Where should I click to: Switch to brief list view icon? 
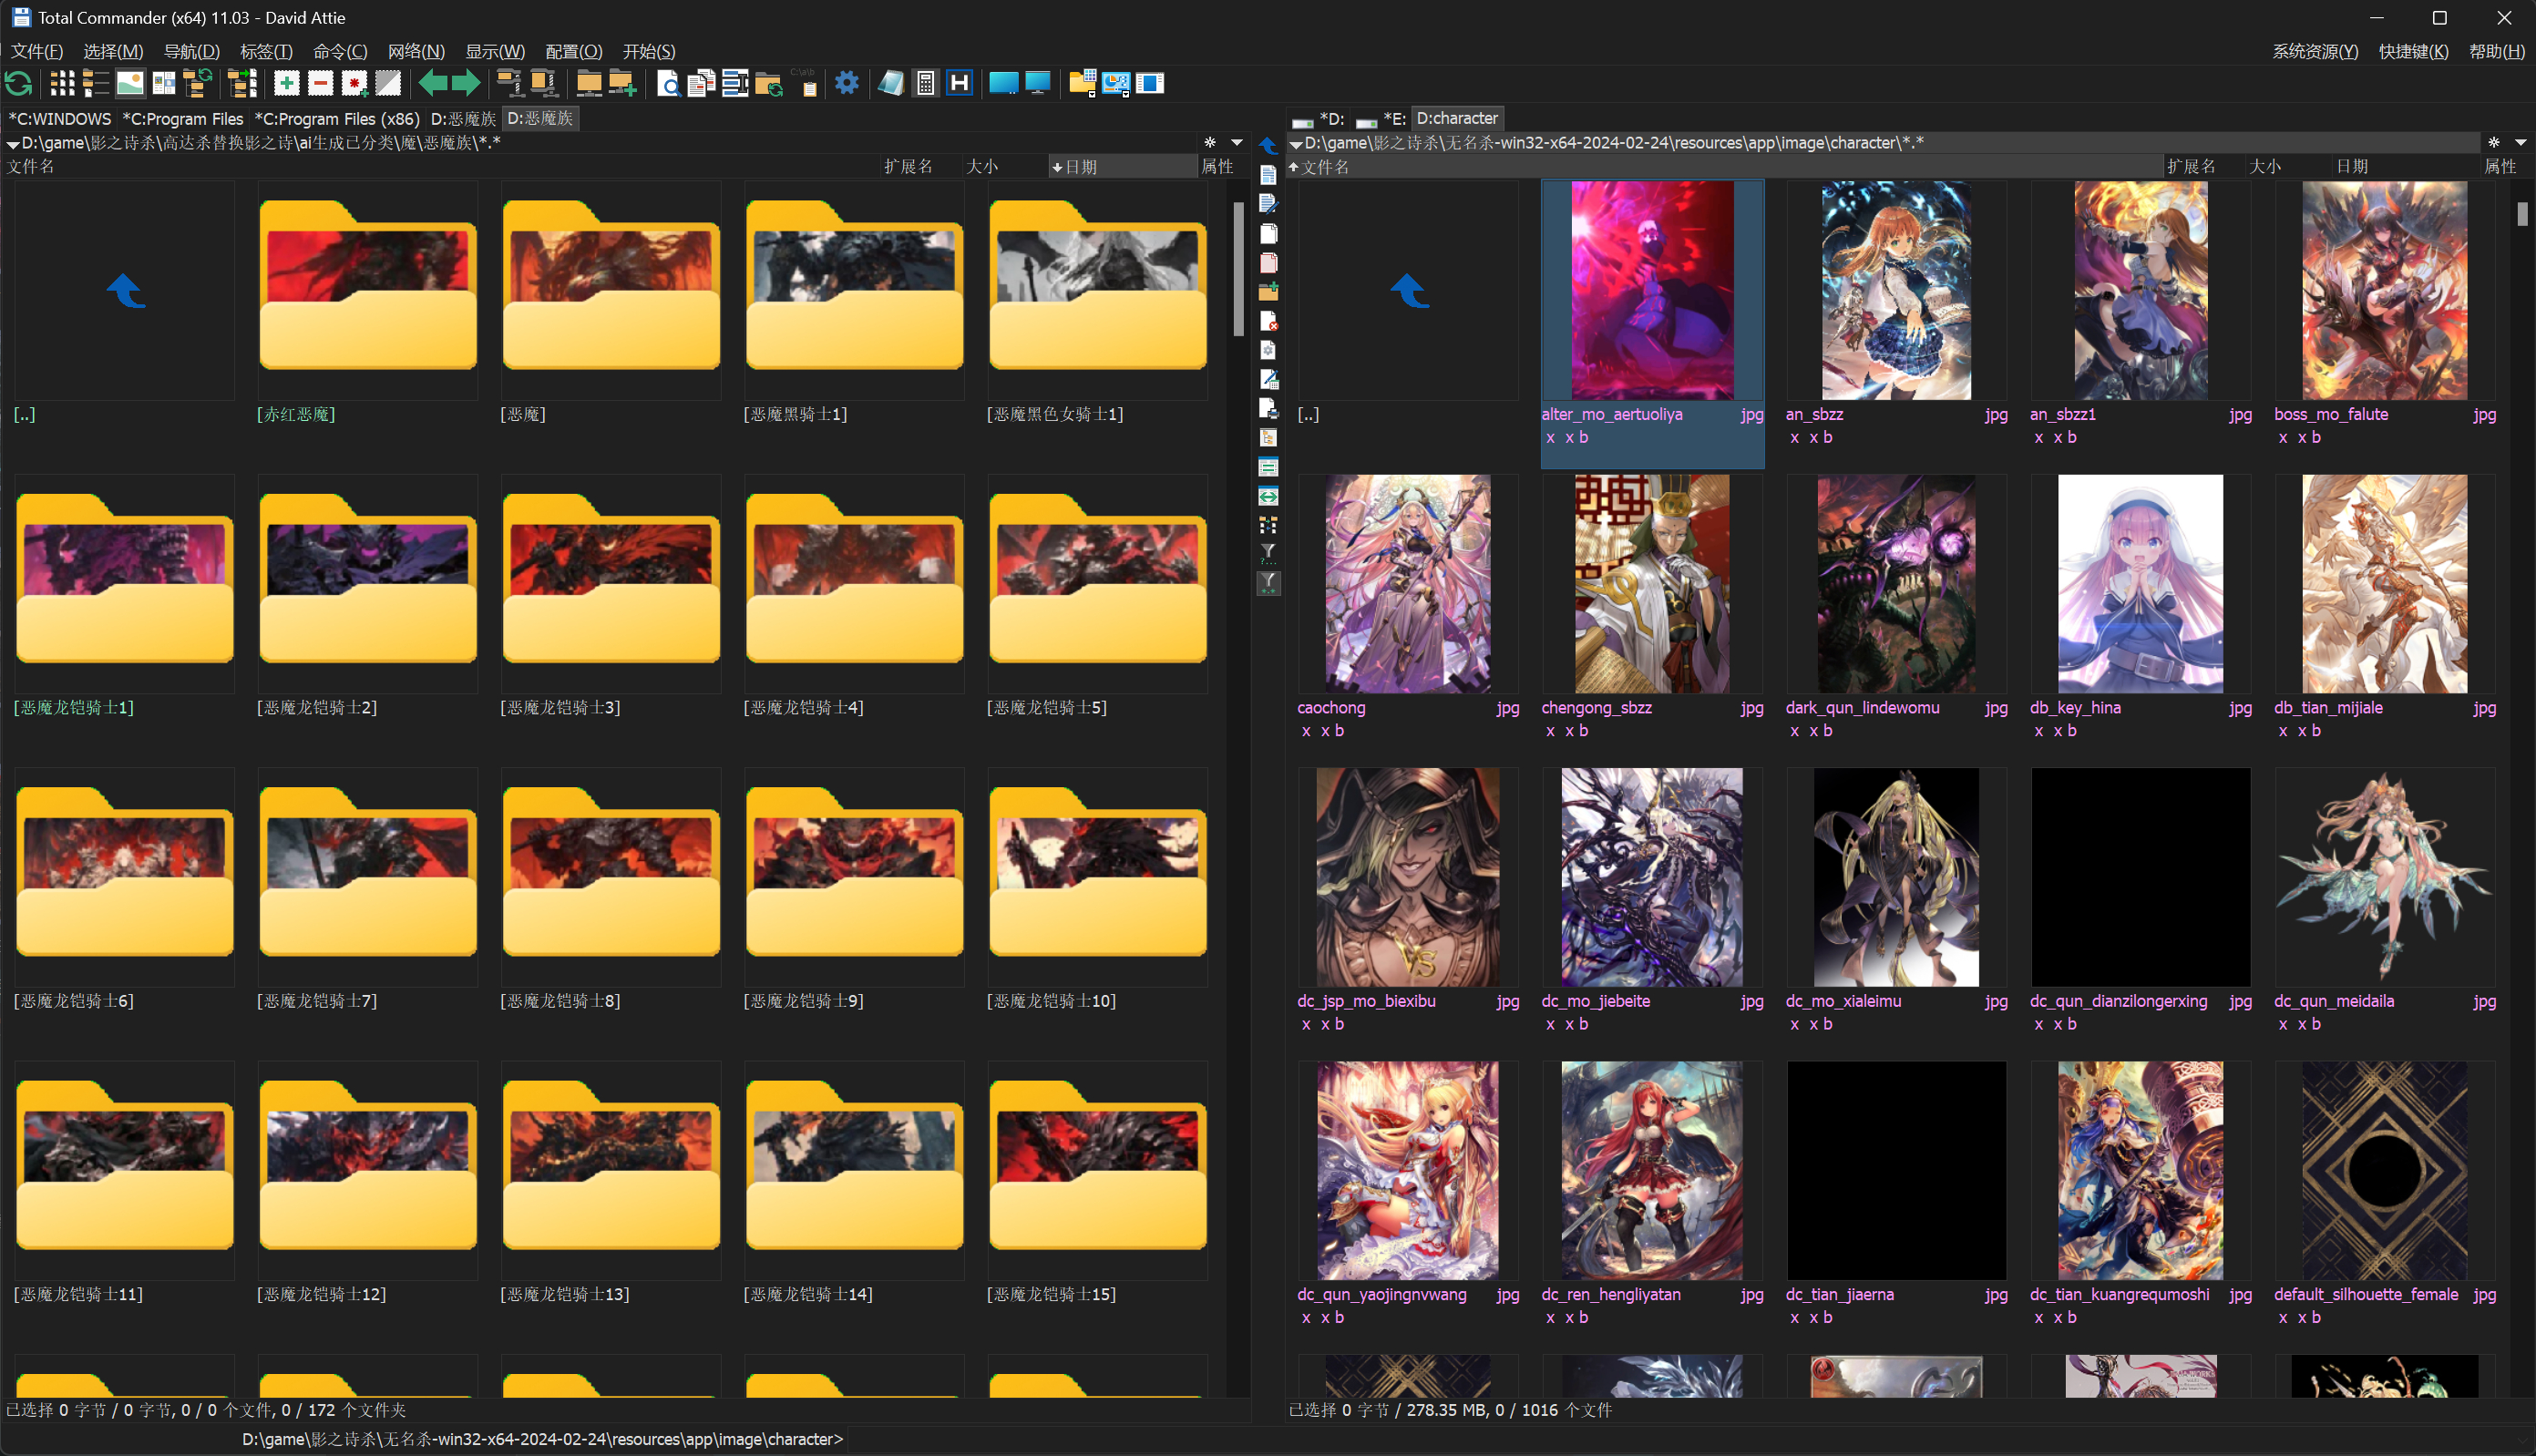pos(62,83)
